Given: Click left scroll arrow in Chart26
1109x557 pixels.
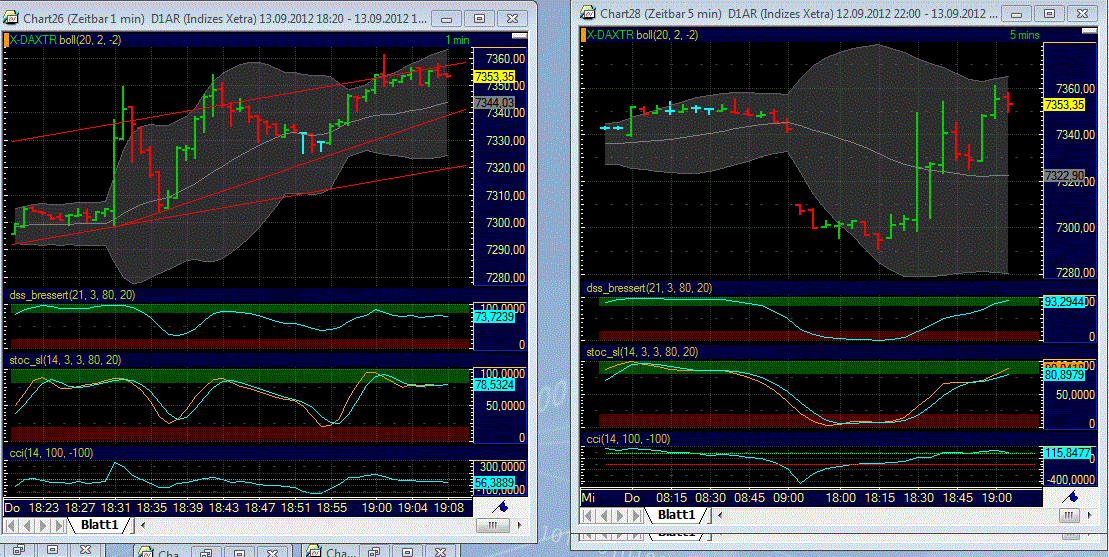Looking at the screenshot, I should pyautogui.click(x=144, y=526).
